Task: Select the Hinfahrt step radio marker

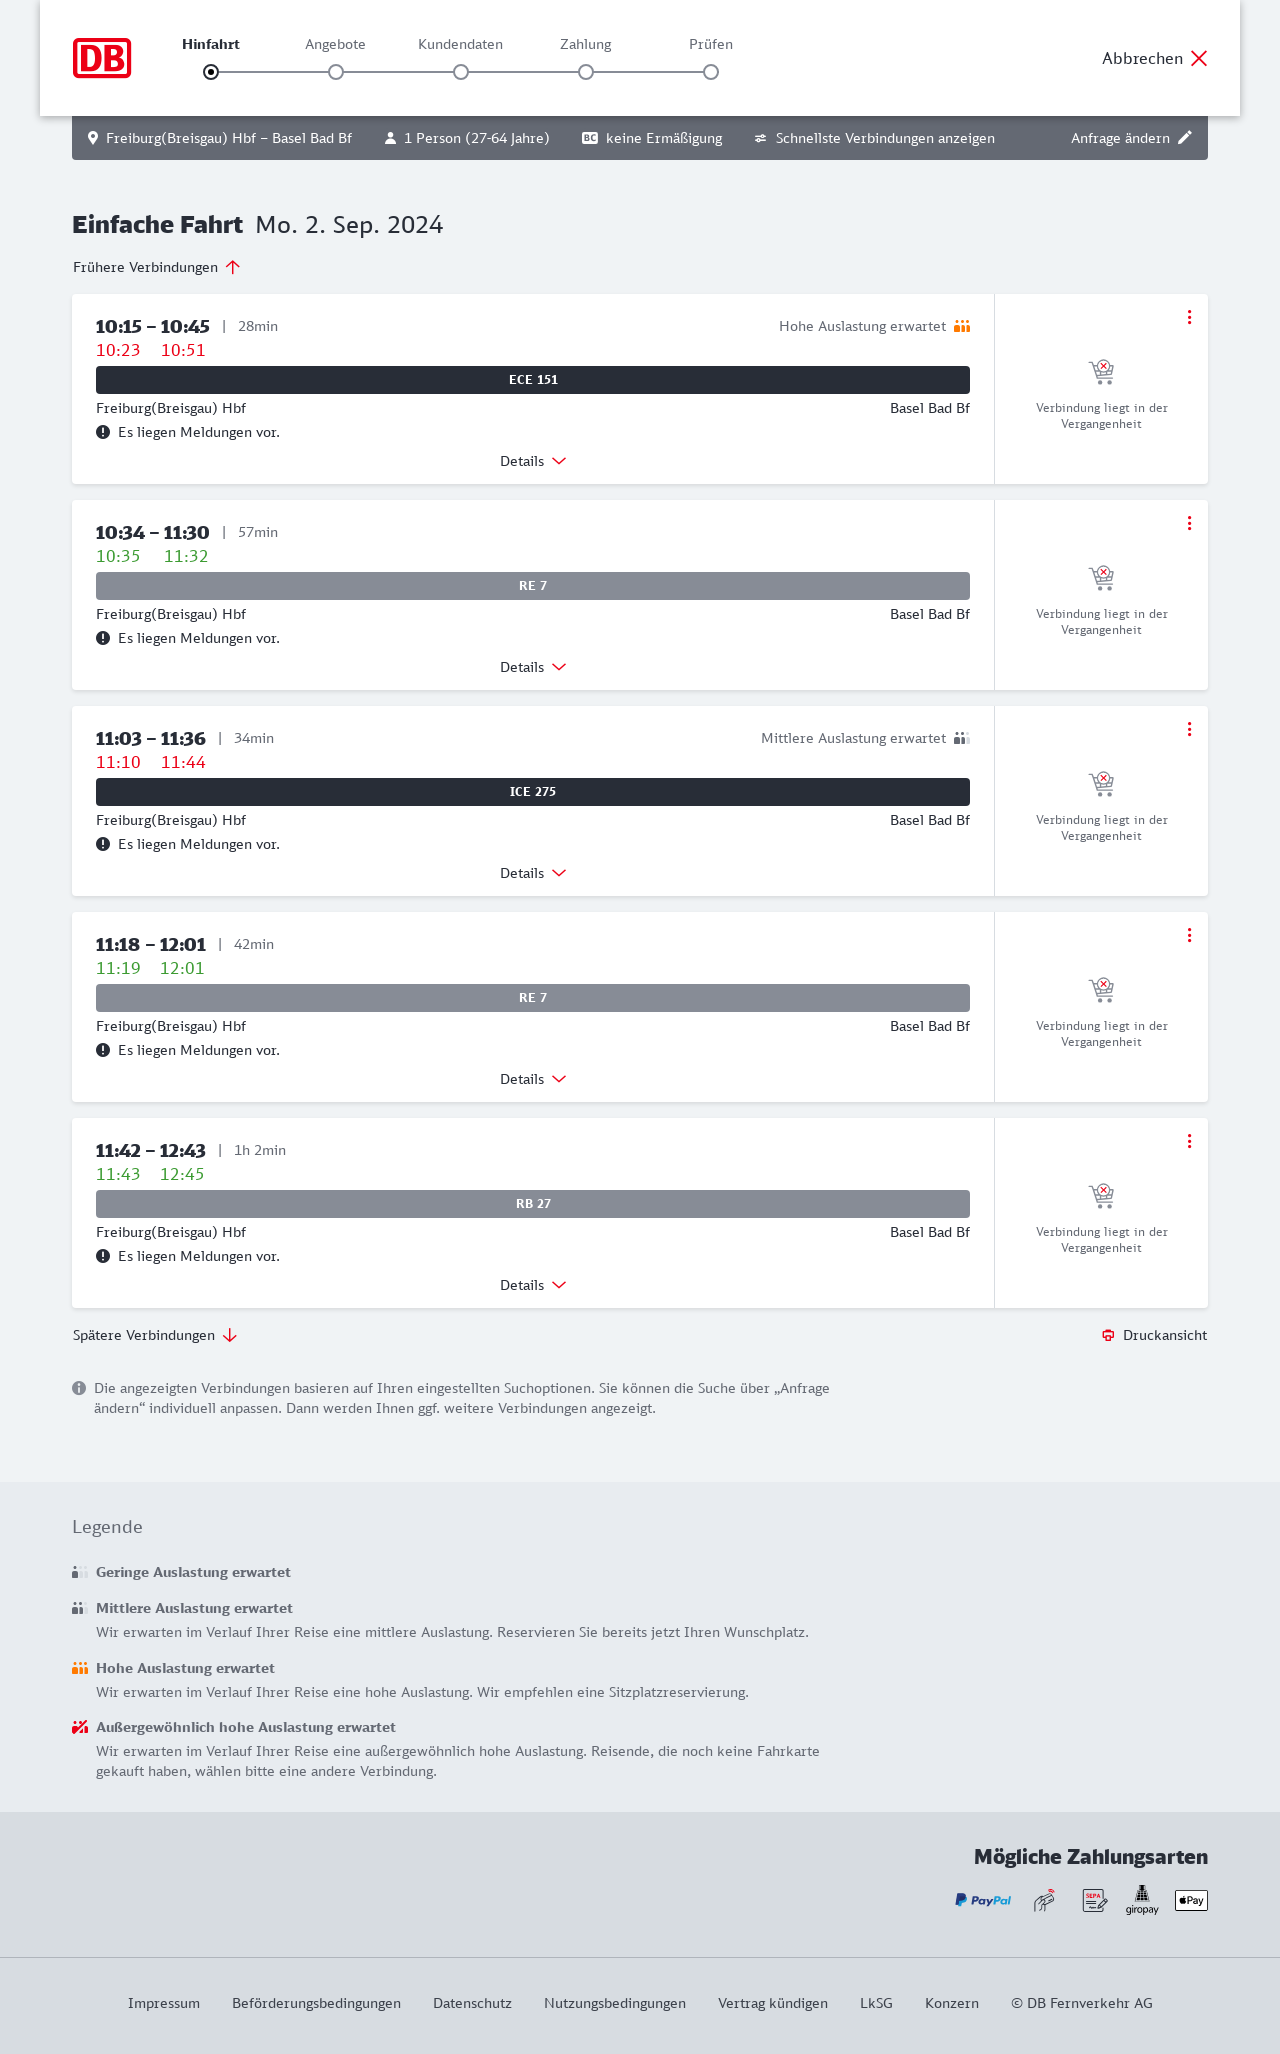Action: tap(211, 72)
